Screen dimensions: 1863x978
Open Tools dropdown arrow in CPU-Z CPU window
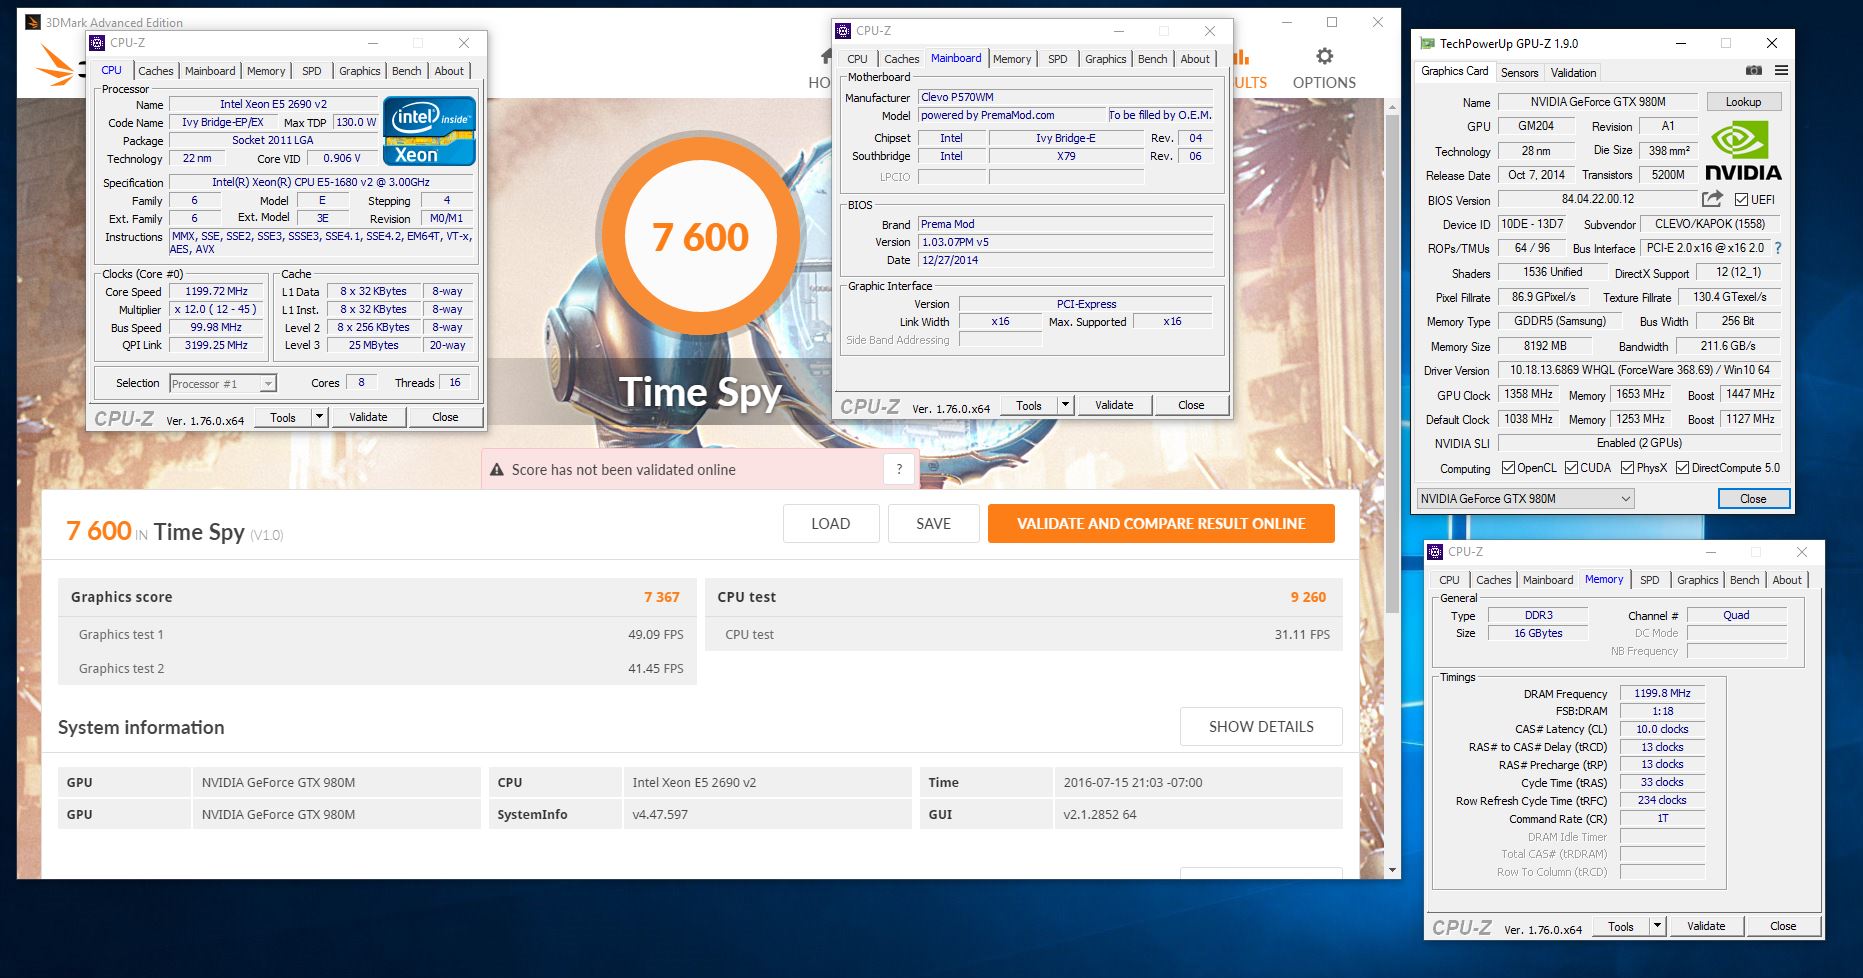point(319,417)
